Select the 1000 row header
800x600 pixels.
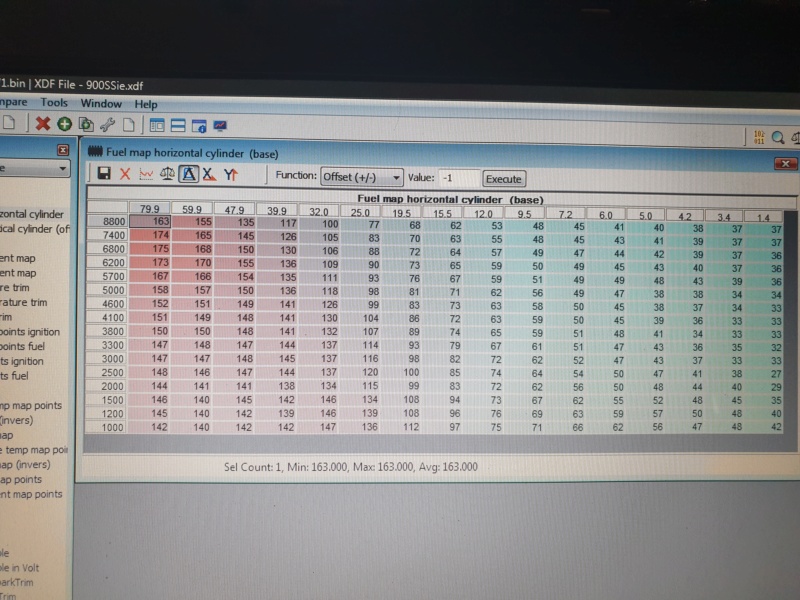click(107, 428)
